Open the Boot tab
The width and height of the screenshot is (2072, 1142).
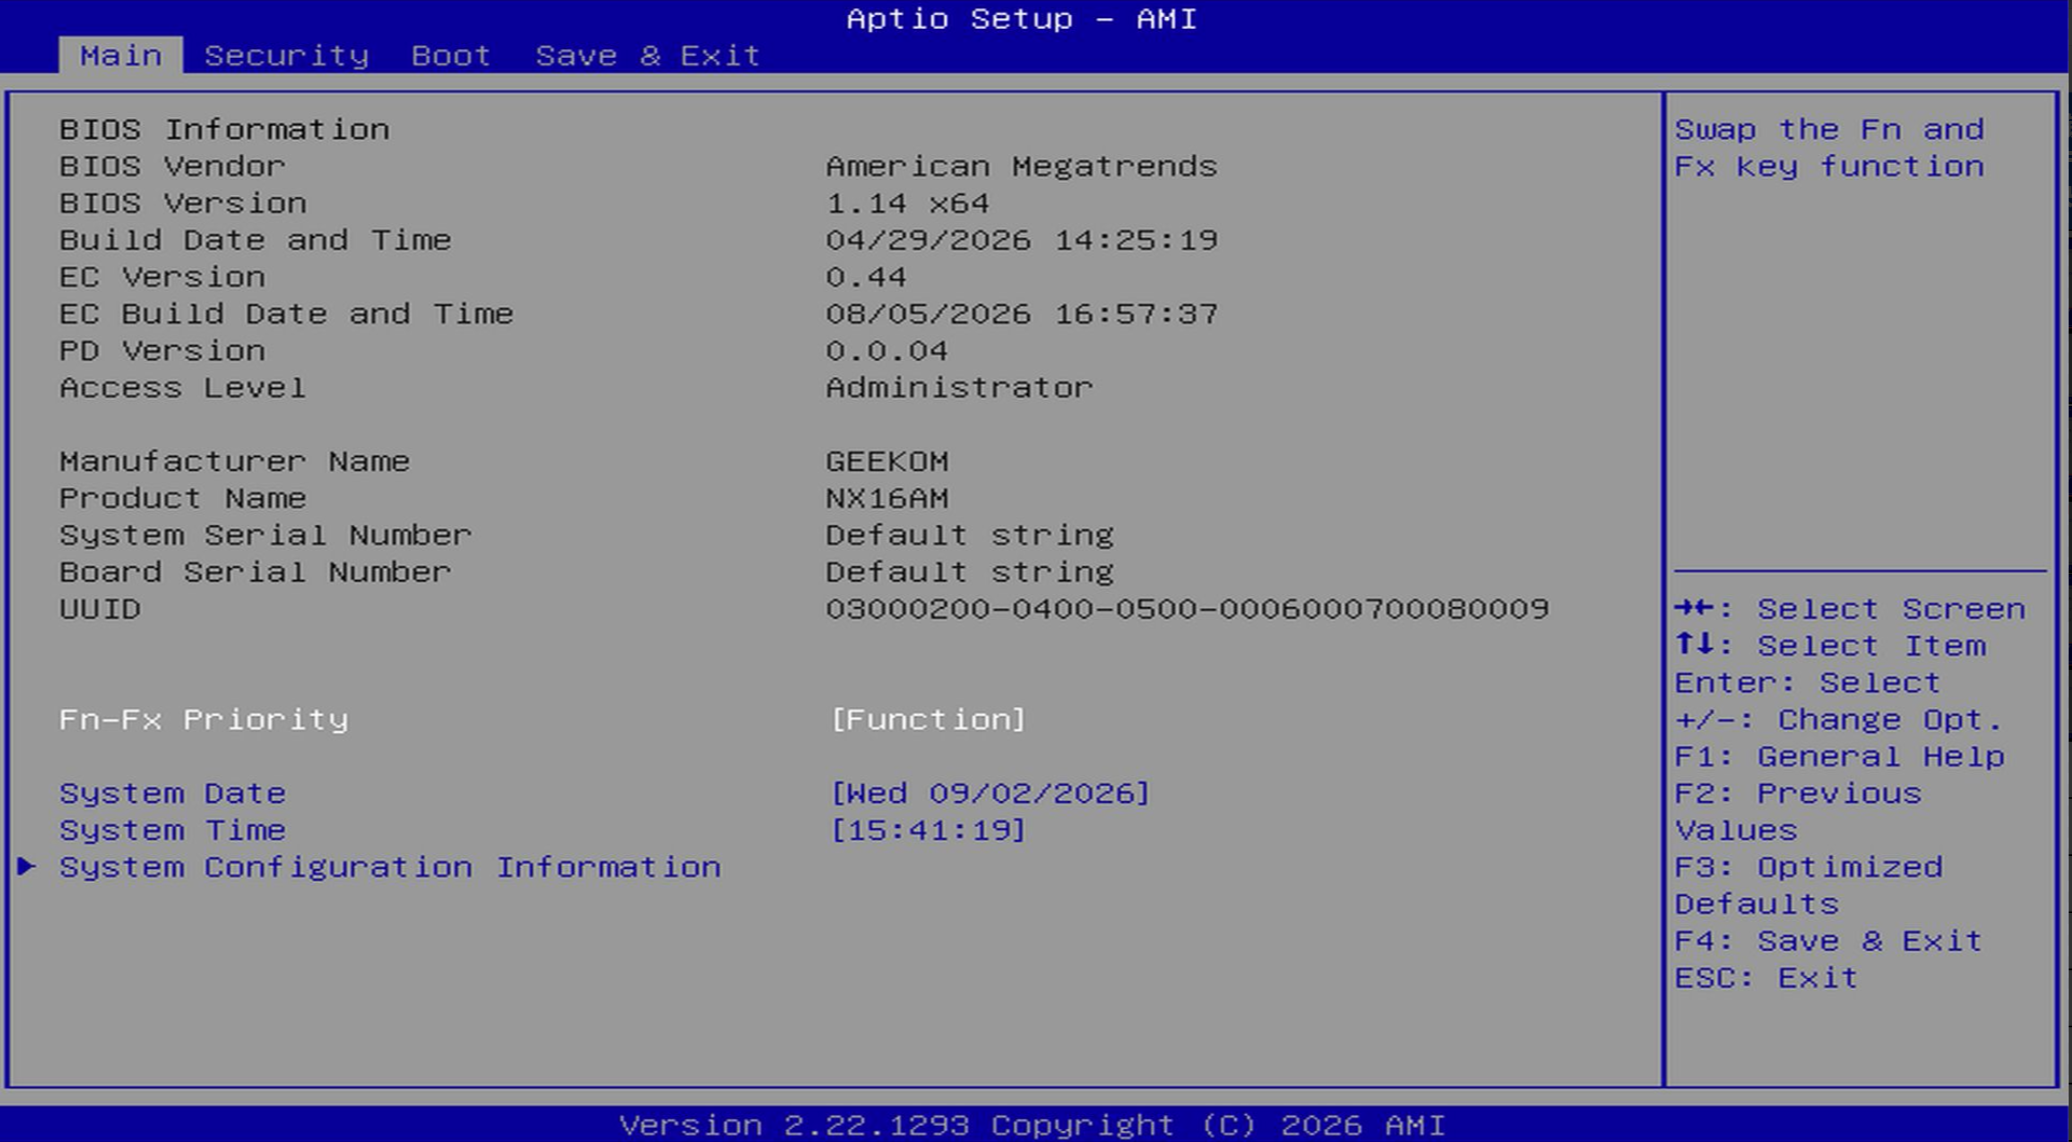click(451, 55)
